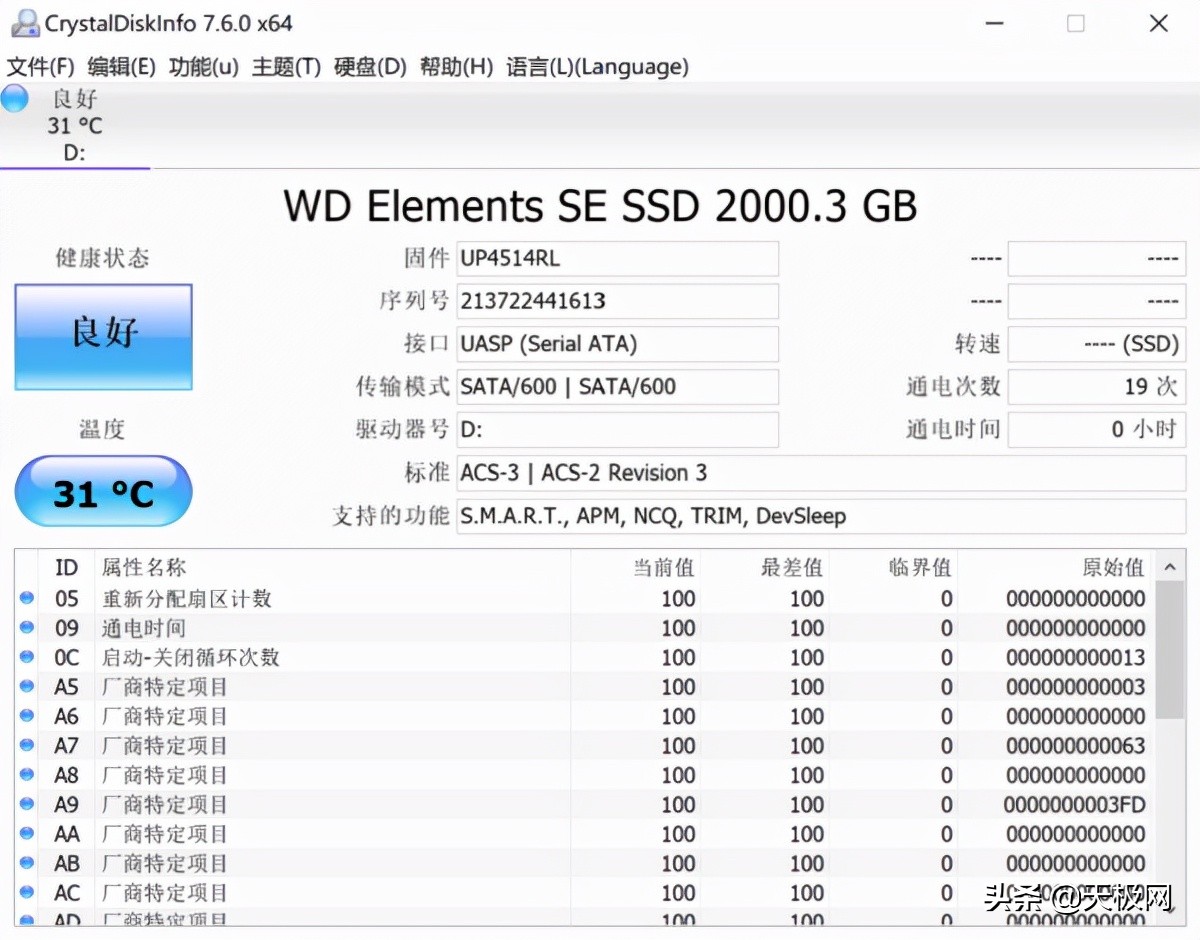Open the 功能(u) menu
1200x940 pixels.
204,67
